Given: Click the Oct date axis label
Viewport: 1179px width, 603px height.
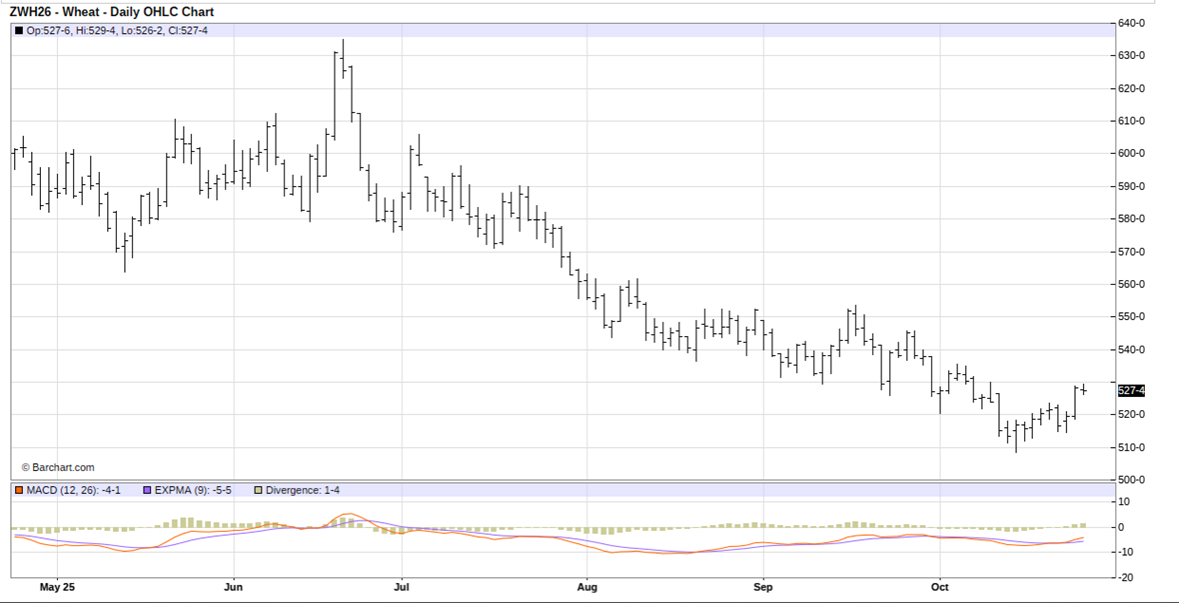Looking at the screenshot, I should [x=939, y=586].
